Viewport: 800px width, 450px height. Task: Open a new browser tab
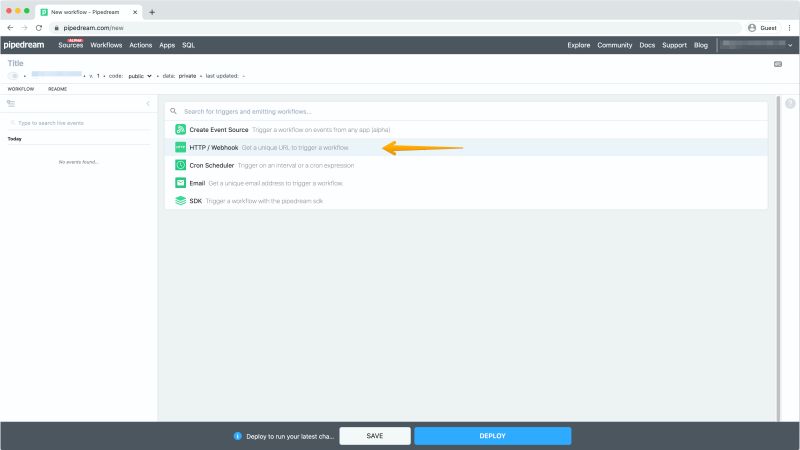pyautogui.click(x=152, y=12)
